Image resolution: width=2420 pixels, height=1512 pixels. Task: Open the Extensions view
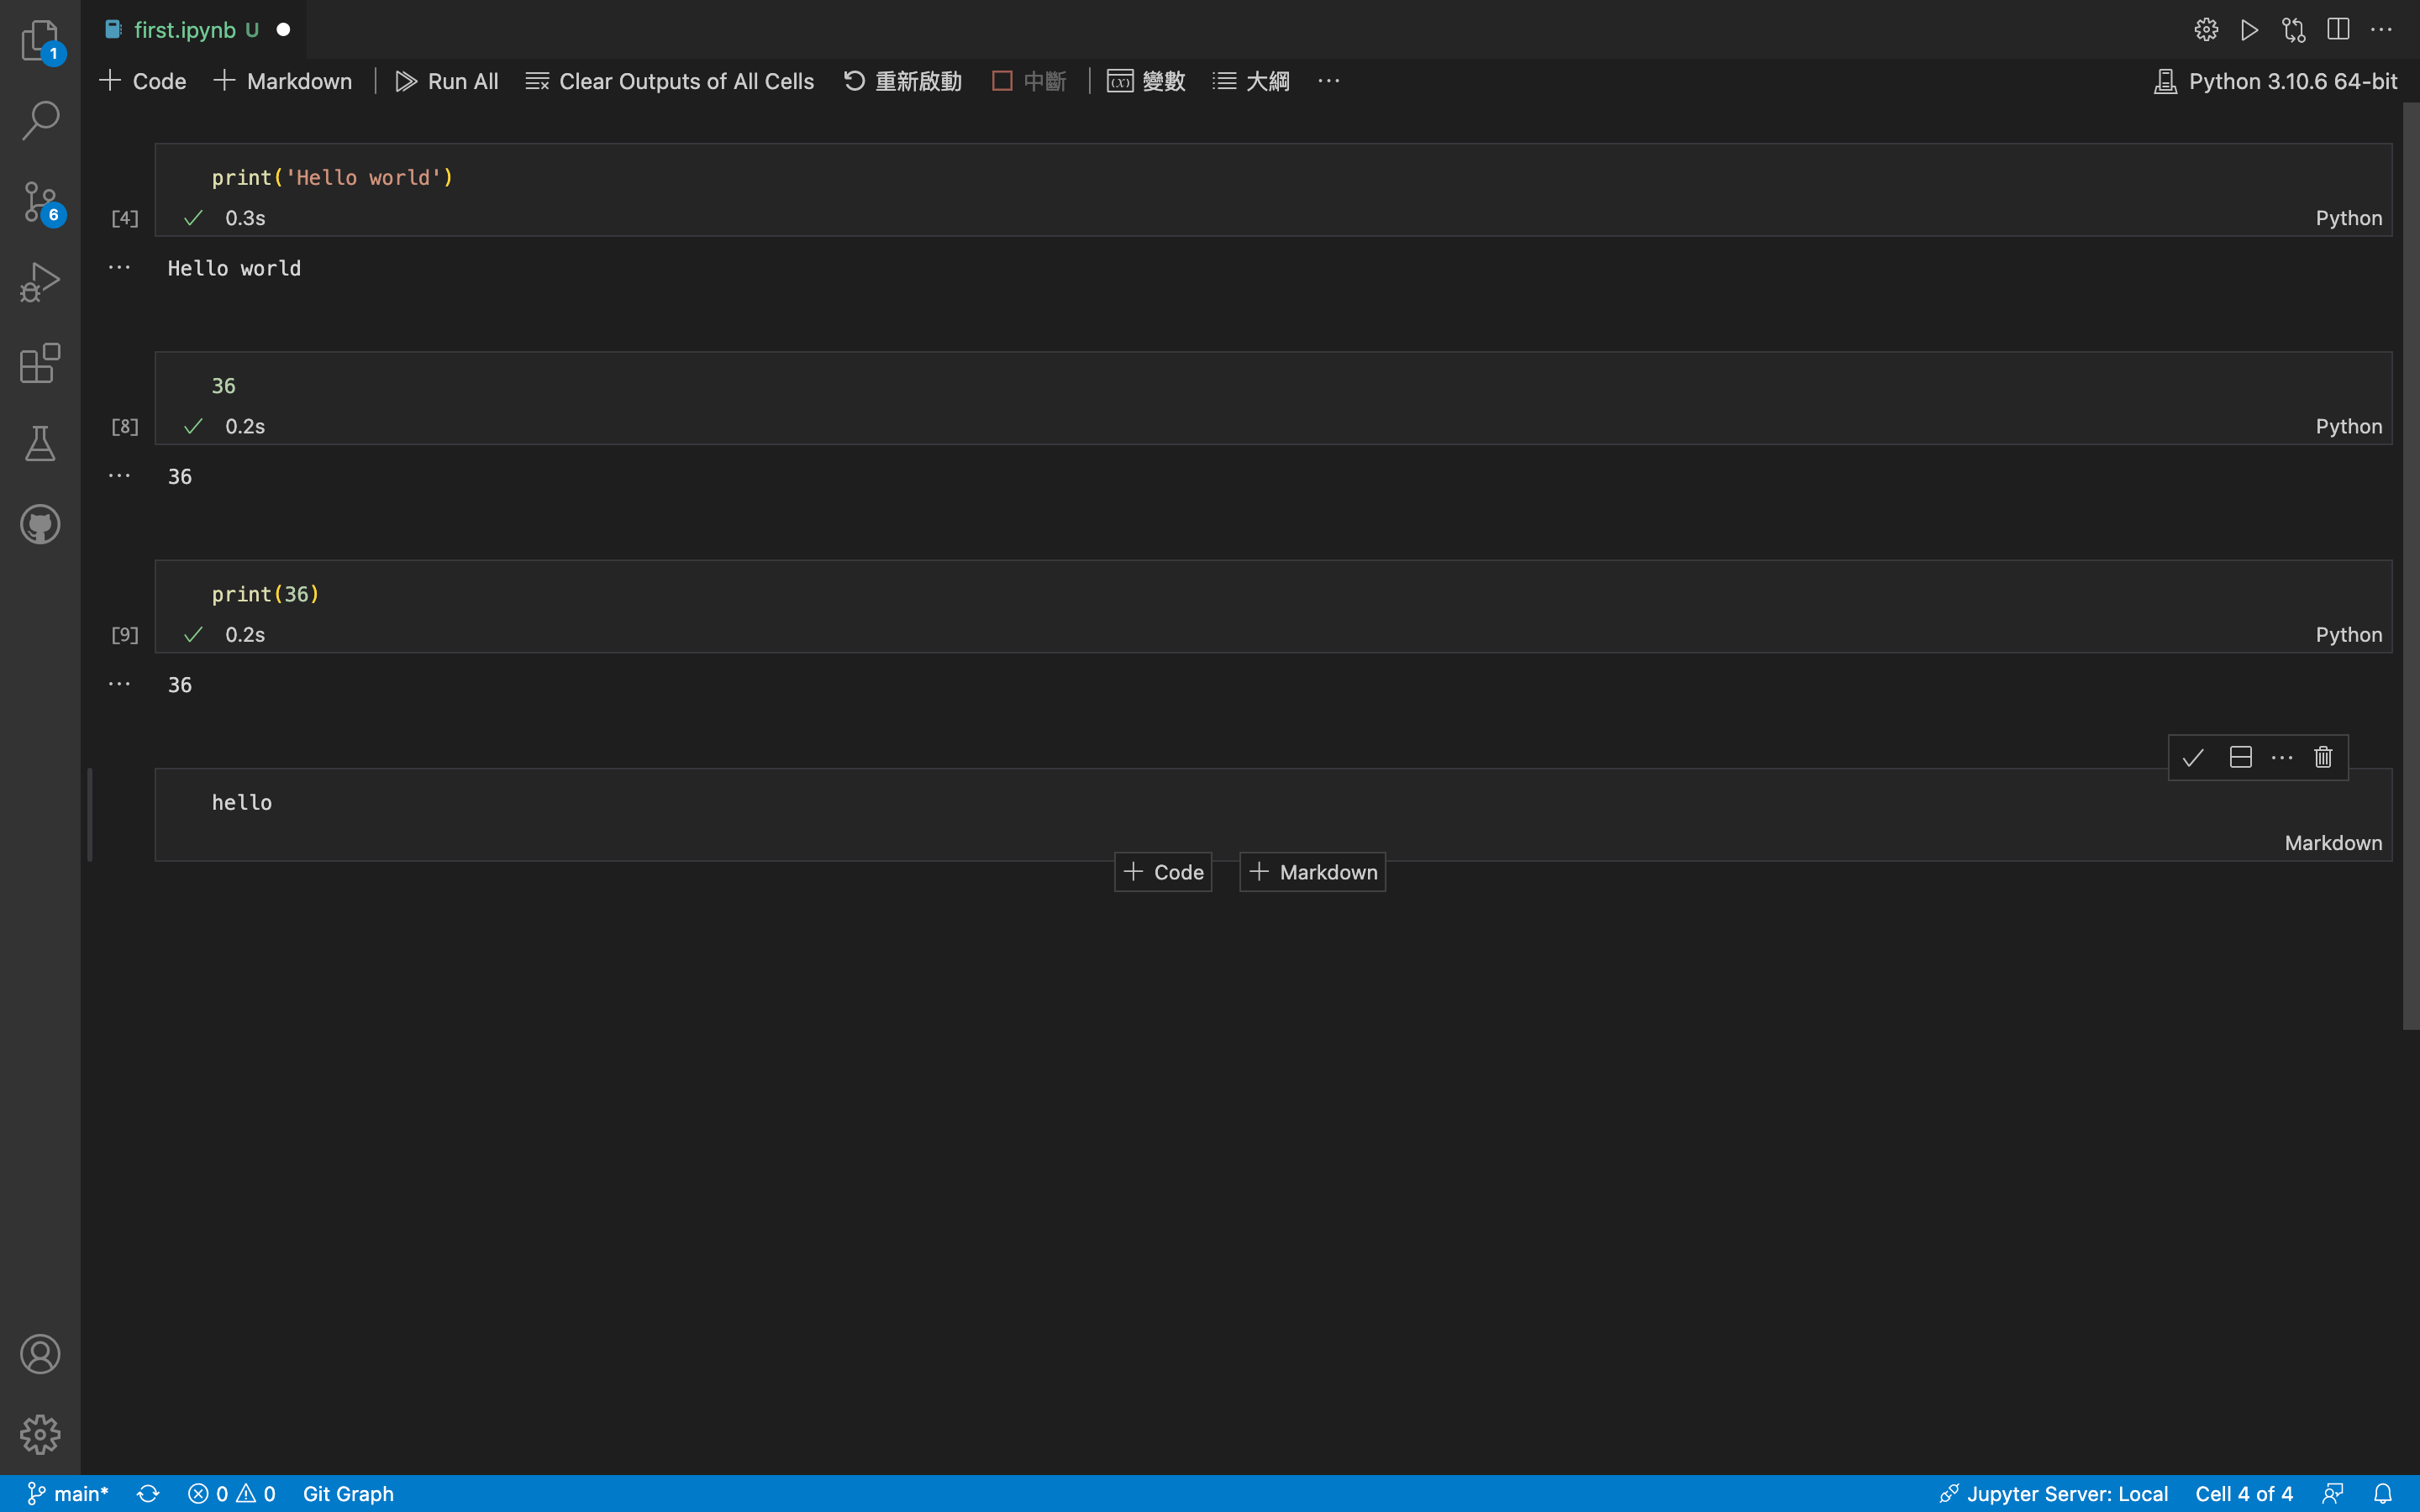click(x=40, y=363)
